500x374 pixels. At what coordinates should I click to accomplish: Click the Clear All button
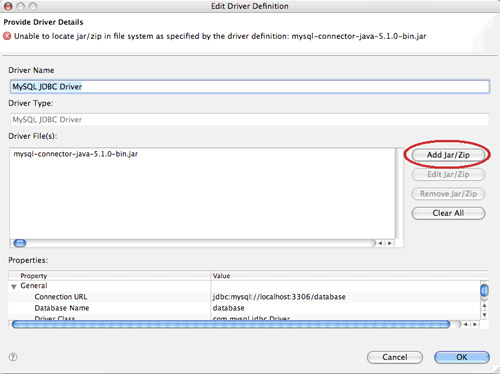click(448, 213)
